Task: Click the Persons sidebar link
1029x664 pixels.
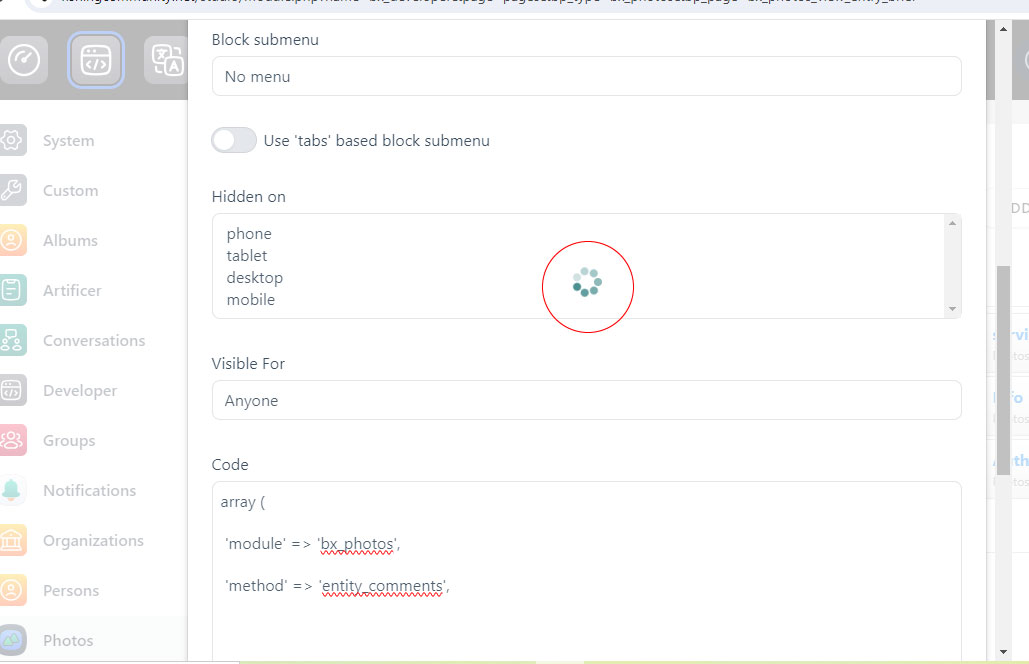Action: pos(71,591)
